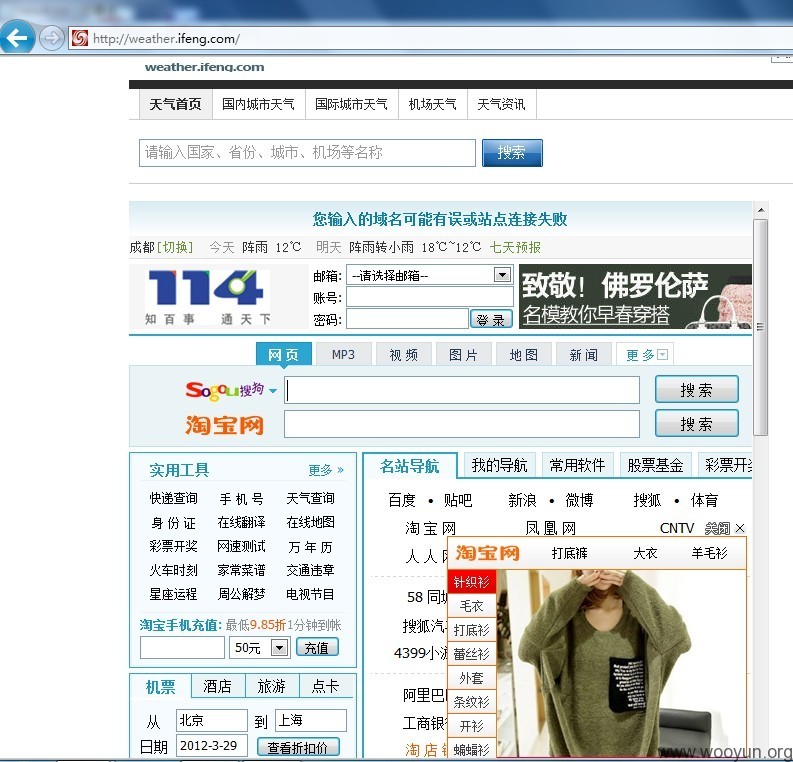Select the 酒店 booking tab
This screenshot has height=762, width=793.
[217, 686]
